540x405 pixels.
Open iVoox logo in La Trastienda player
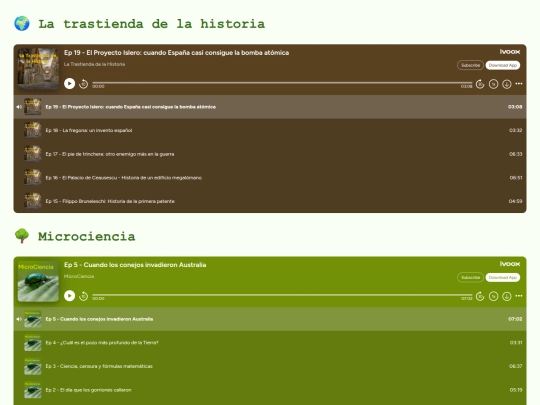tap(510, 52)
